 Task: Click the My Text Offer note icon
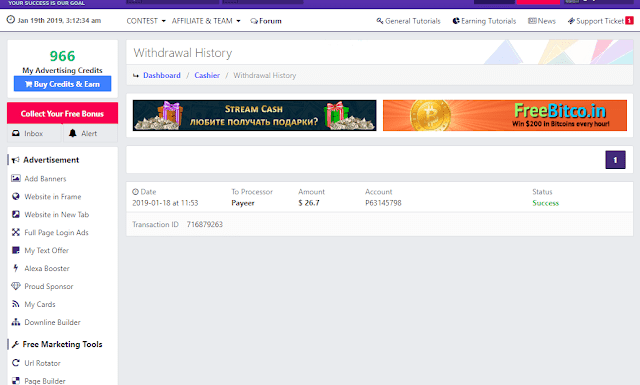(16, 250)
